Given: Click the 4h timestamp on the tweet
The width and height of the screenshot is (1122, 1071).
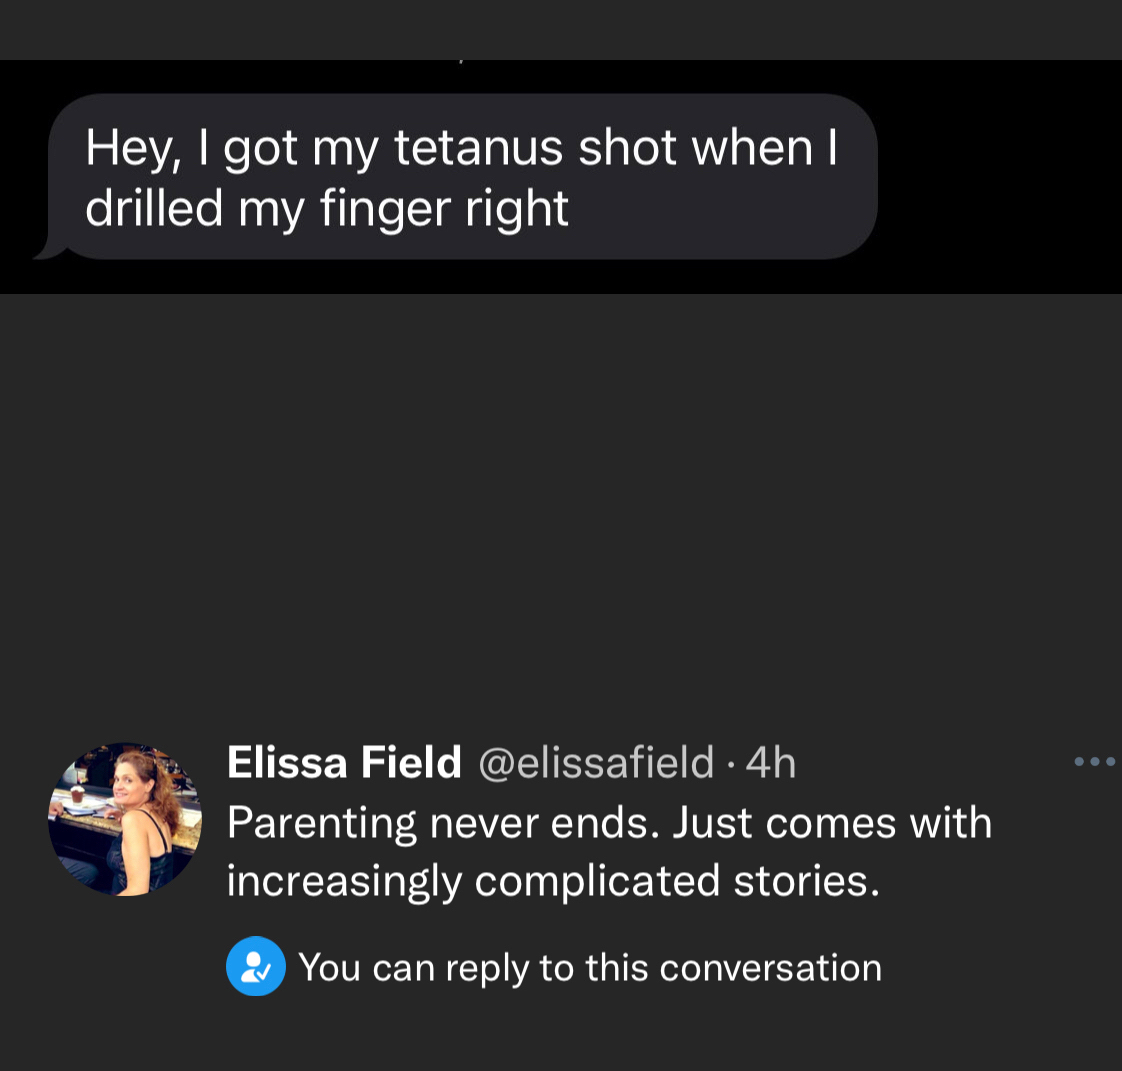Looking at the screenshot, I should [771, 763].
